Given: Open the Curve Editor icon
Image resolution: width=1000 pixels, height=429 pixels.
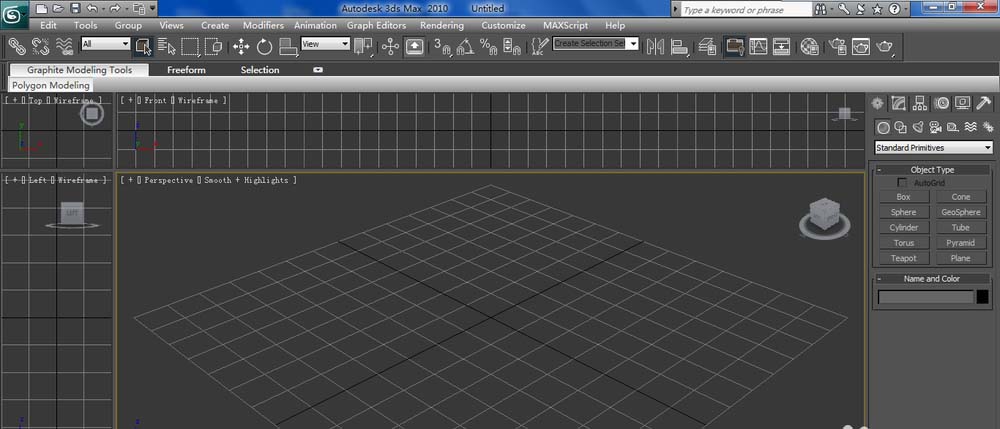Looking at the screenshot, I should point(758,47).
